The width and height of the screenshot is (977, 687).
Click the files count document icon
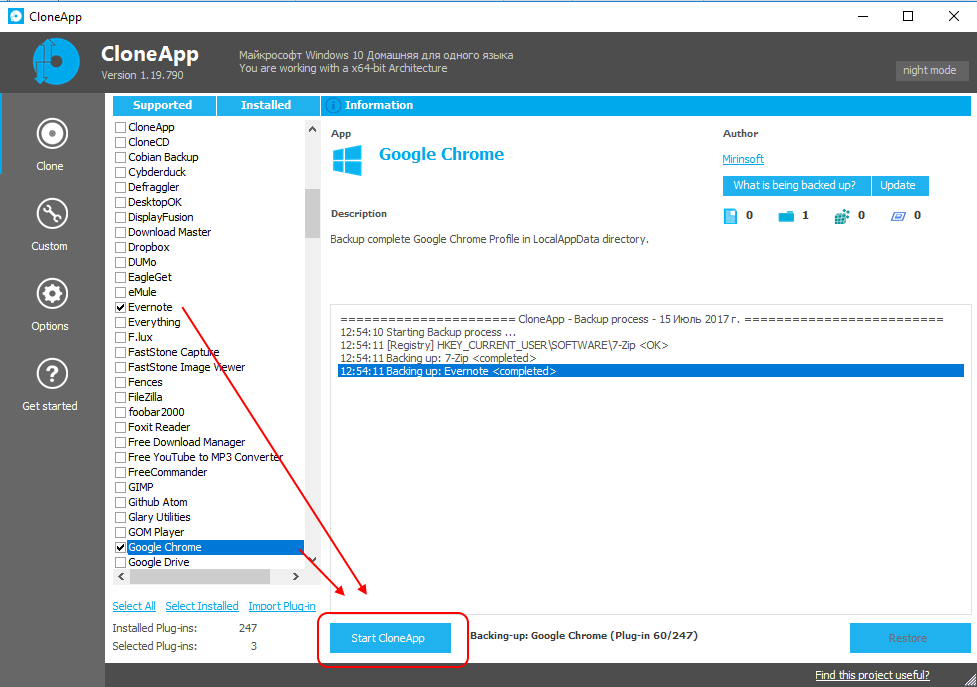(x=730, y=216)
